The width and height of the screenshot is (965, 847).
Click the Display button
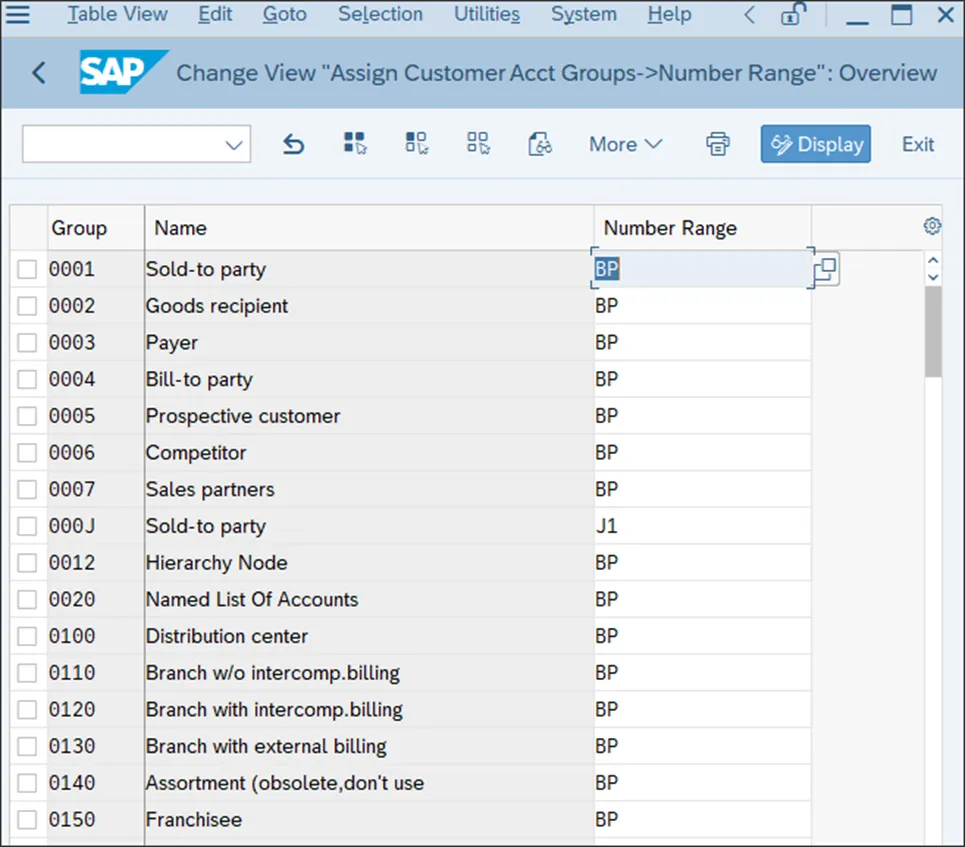815,144
